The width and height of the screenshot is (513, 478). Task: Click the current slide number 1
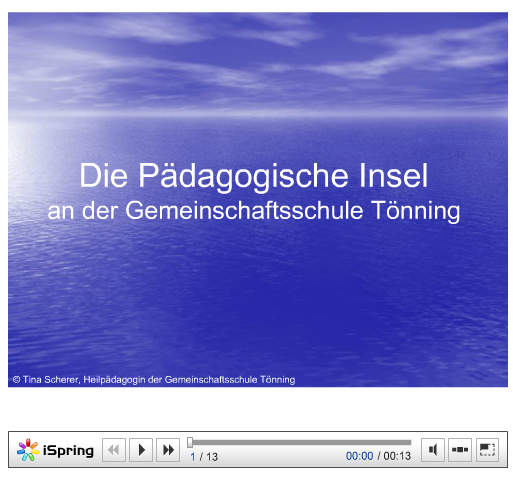(x=193, y=456)
